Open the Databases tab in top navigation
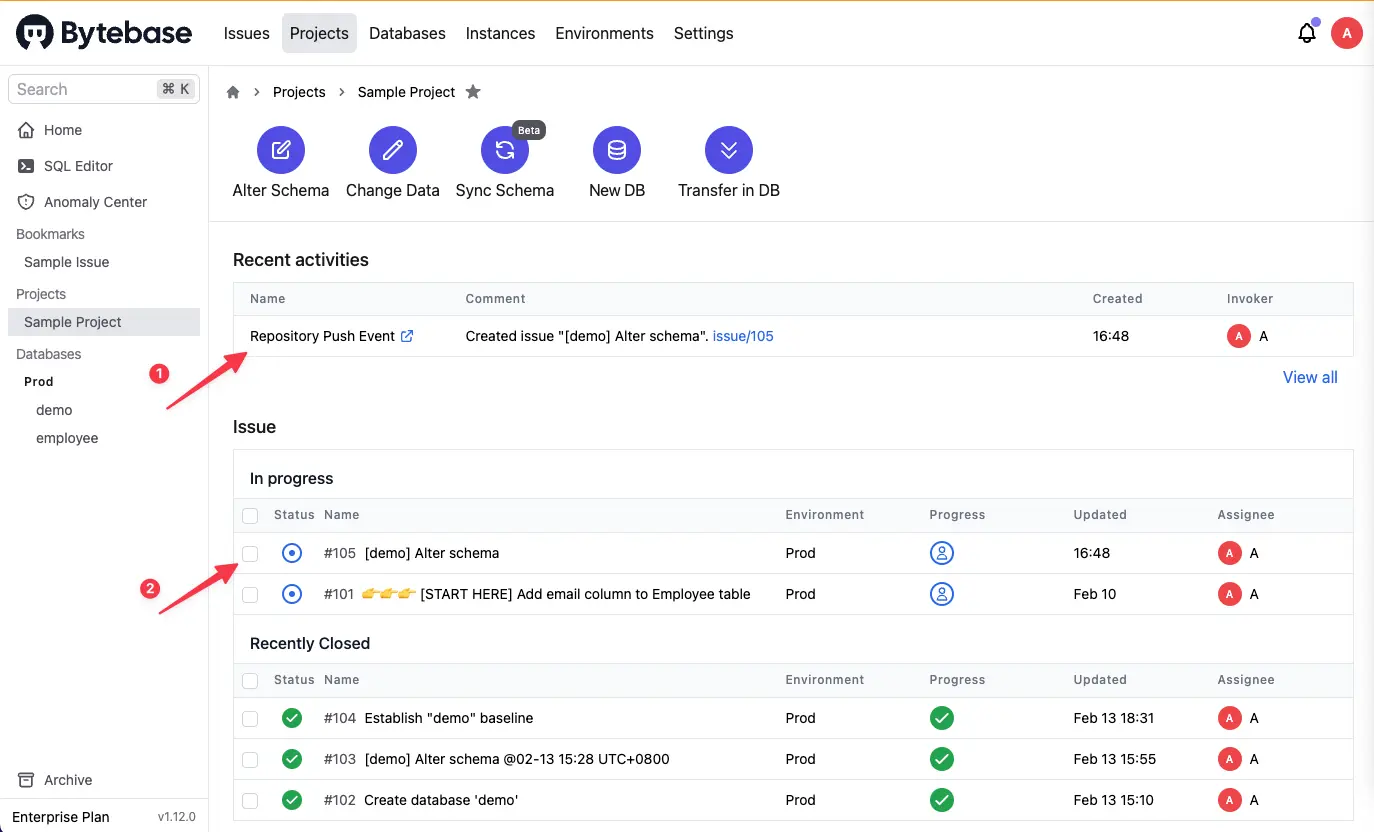1374x832 pixels. point(407,33)
